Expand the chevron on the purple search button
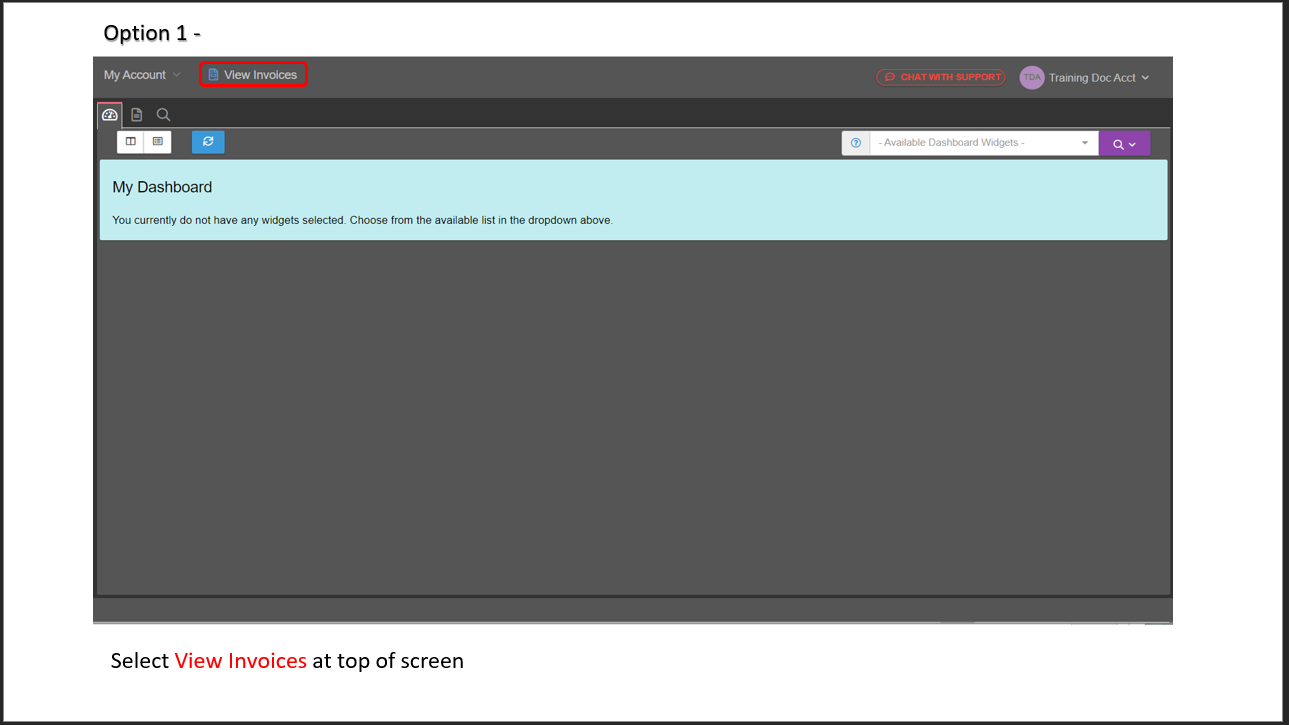This screenshot has width=1289, height=725. [x=1133, y=144]
